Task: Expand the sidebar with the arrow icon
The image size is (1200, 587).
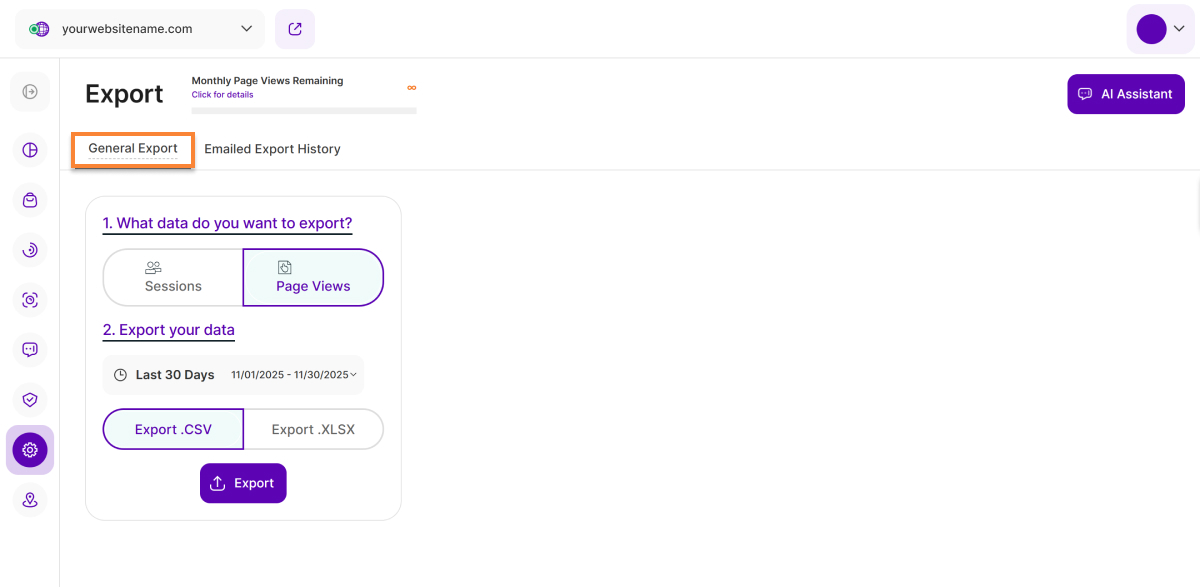Action: tap(30, 92)
